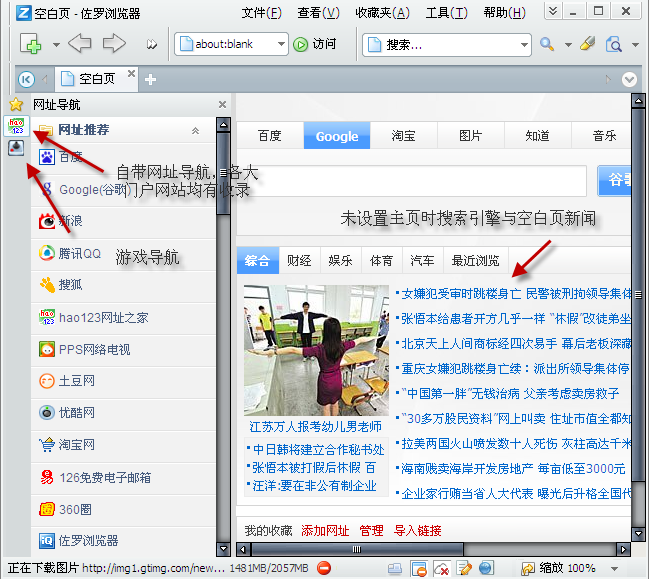Click the 添加网址 link
This screenshot has height=579, width=650.
click(x=325, y=530)
